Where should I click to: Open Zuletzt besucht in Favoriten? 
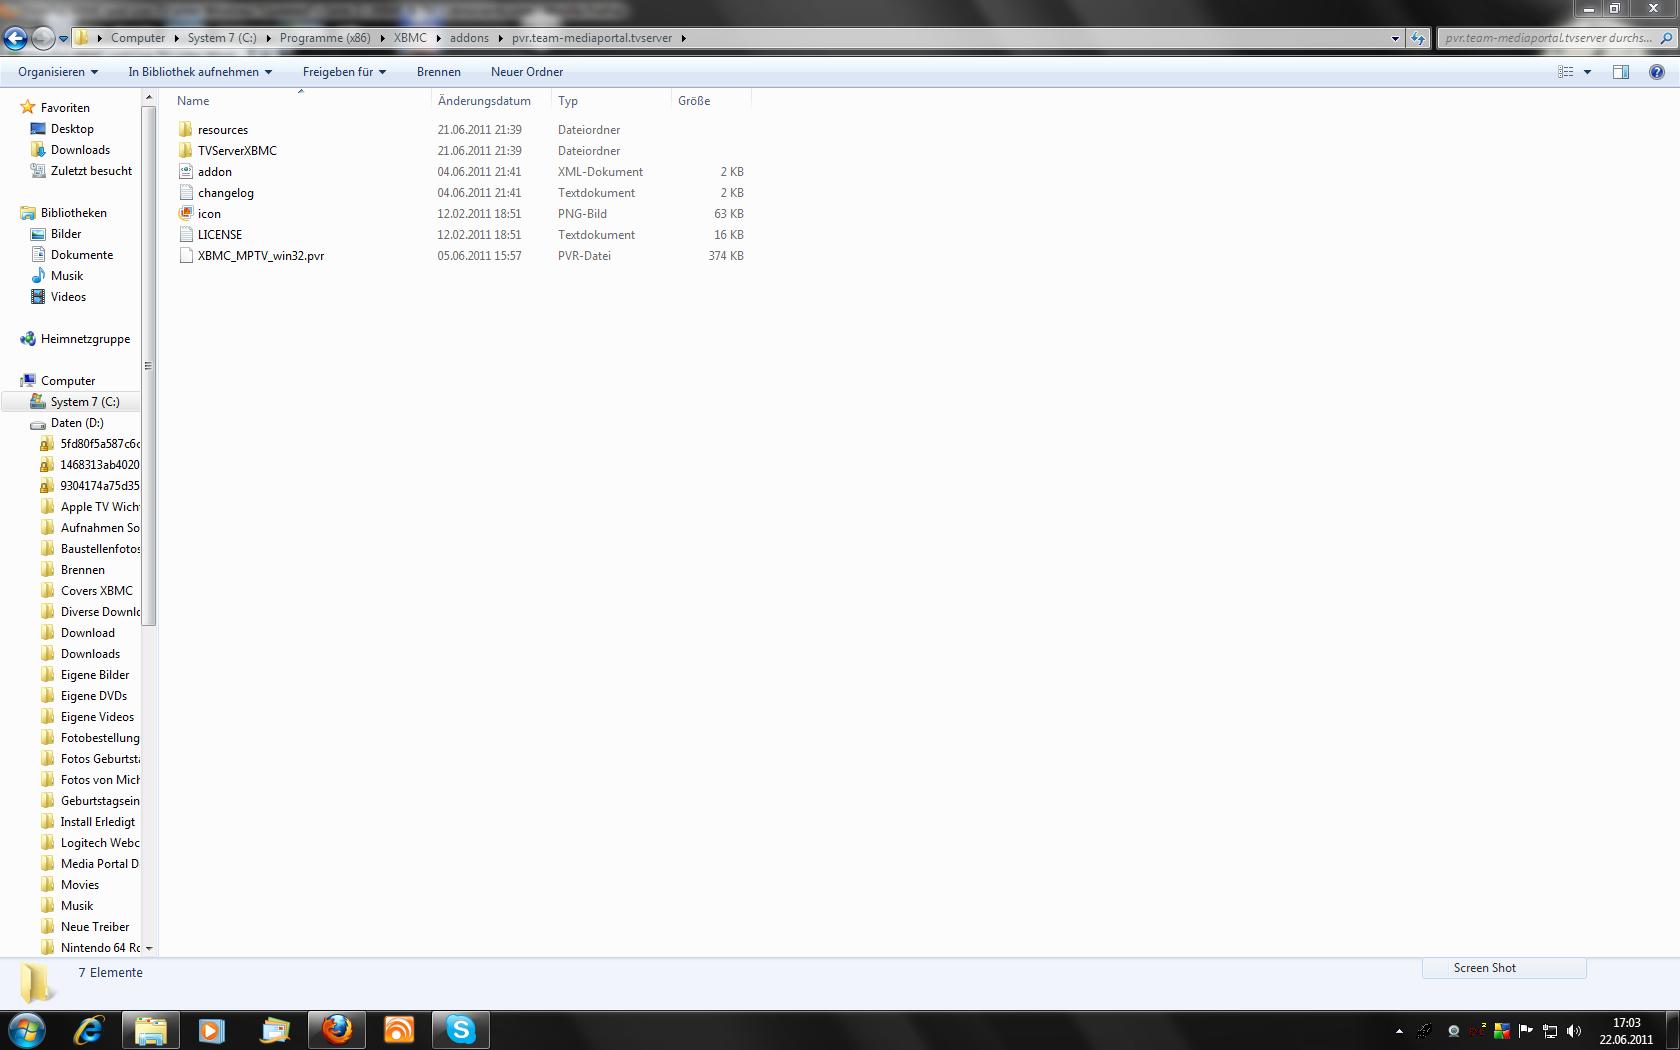(91, 171)
